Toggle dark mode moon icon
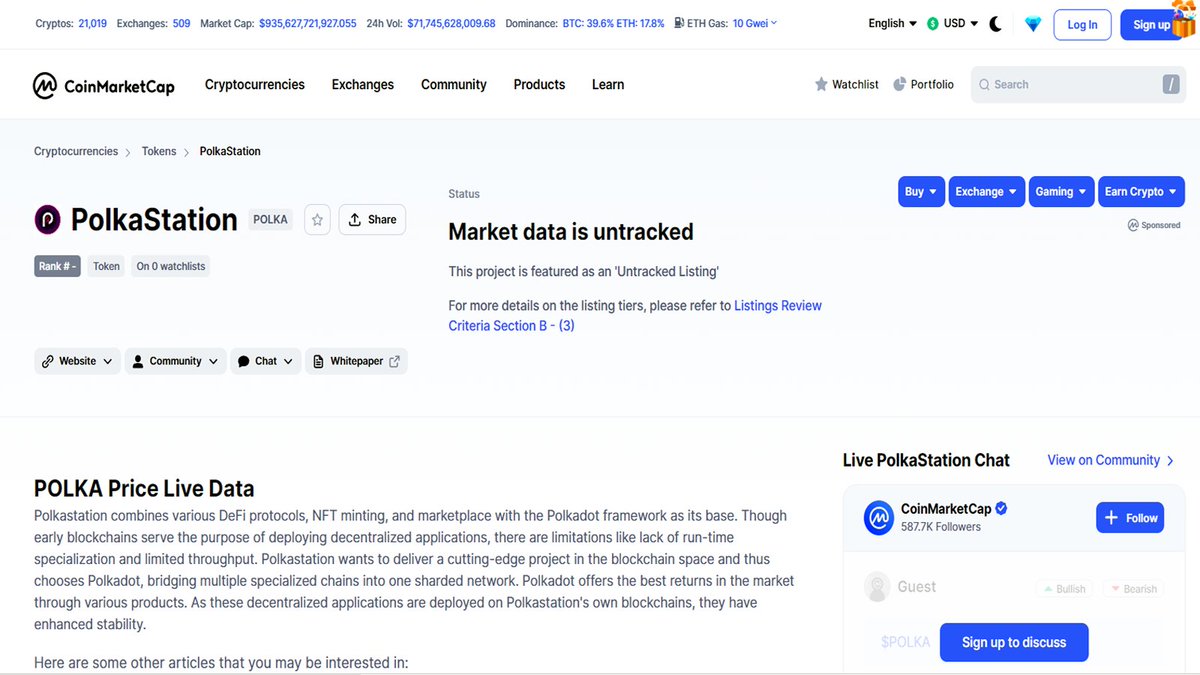This screenshot has width=1200, height=675. click(x=995, y=24)
